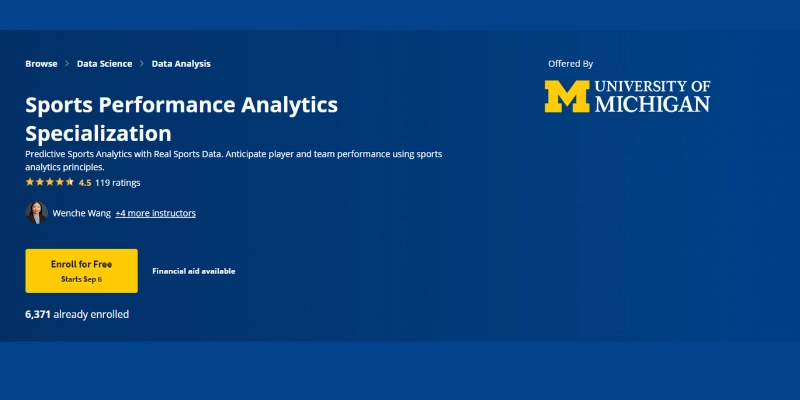Open the 119 ratings count

pyautogui.click(x=118, y=183)
